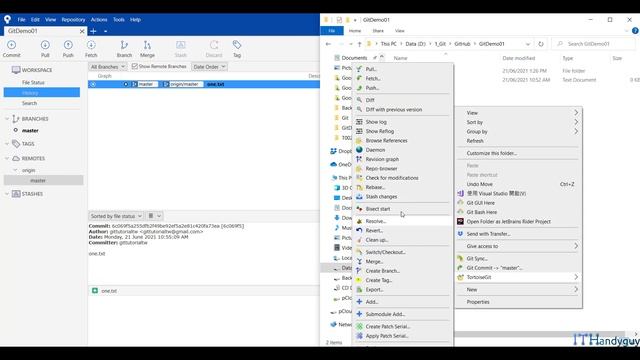Choose Show log in TortoiseGit submenu
The width and height of the screenshot is (640, 360).
click(x=403, y=122)
